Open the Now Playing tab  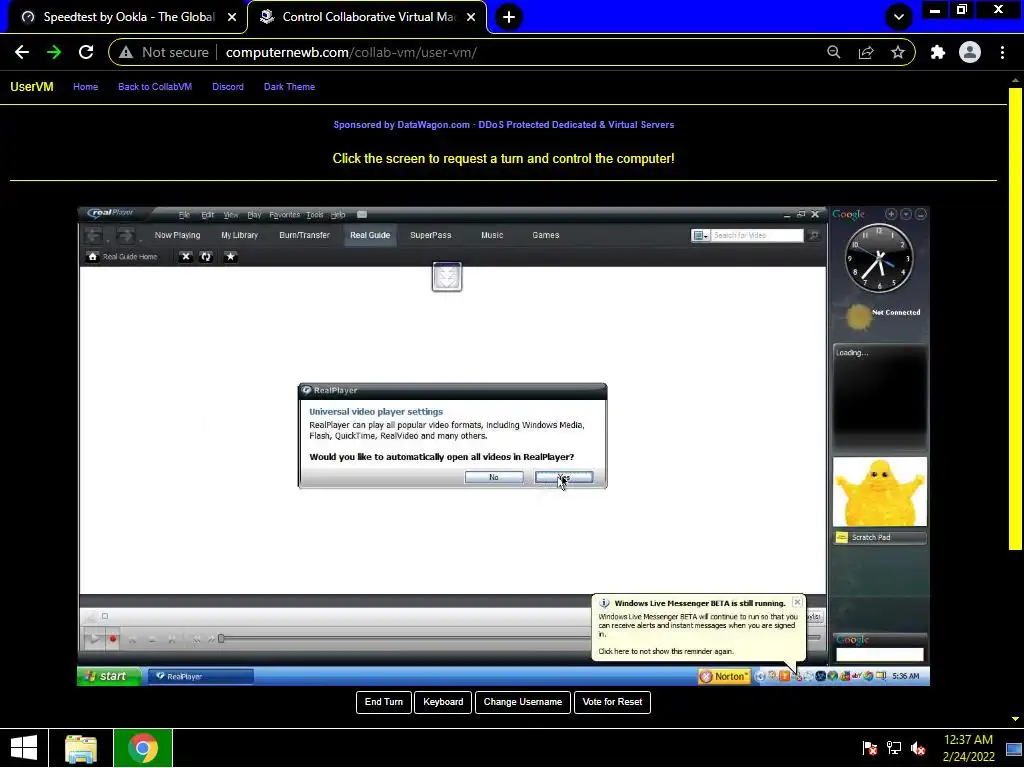pos(177,235)
